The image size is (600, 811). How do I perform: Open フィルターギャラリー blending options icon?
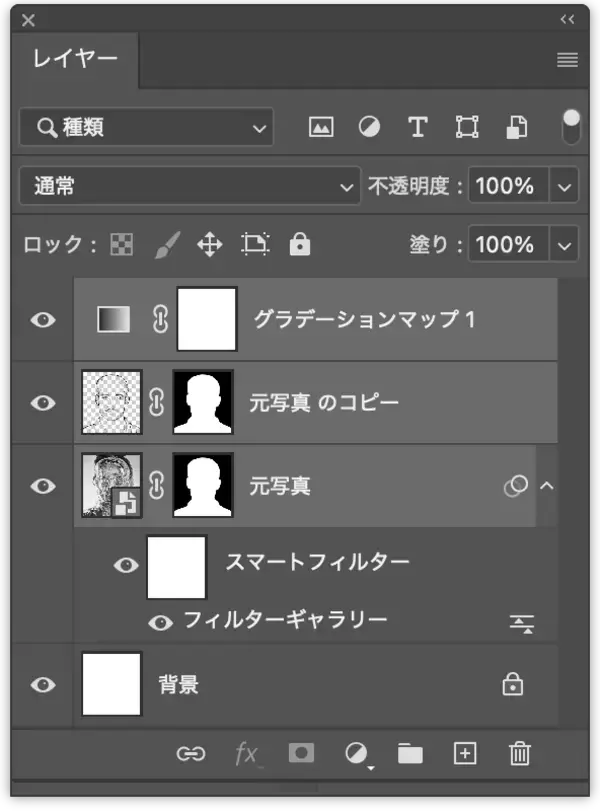click(521, 624)
